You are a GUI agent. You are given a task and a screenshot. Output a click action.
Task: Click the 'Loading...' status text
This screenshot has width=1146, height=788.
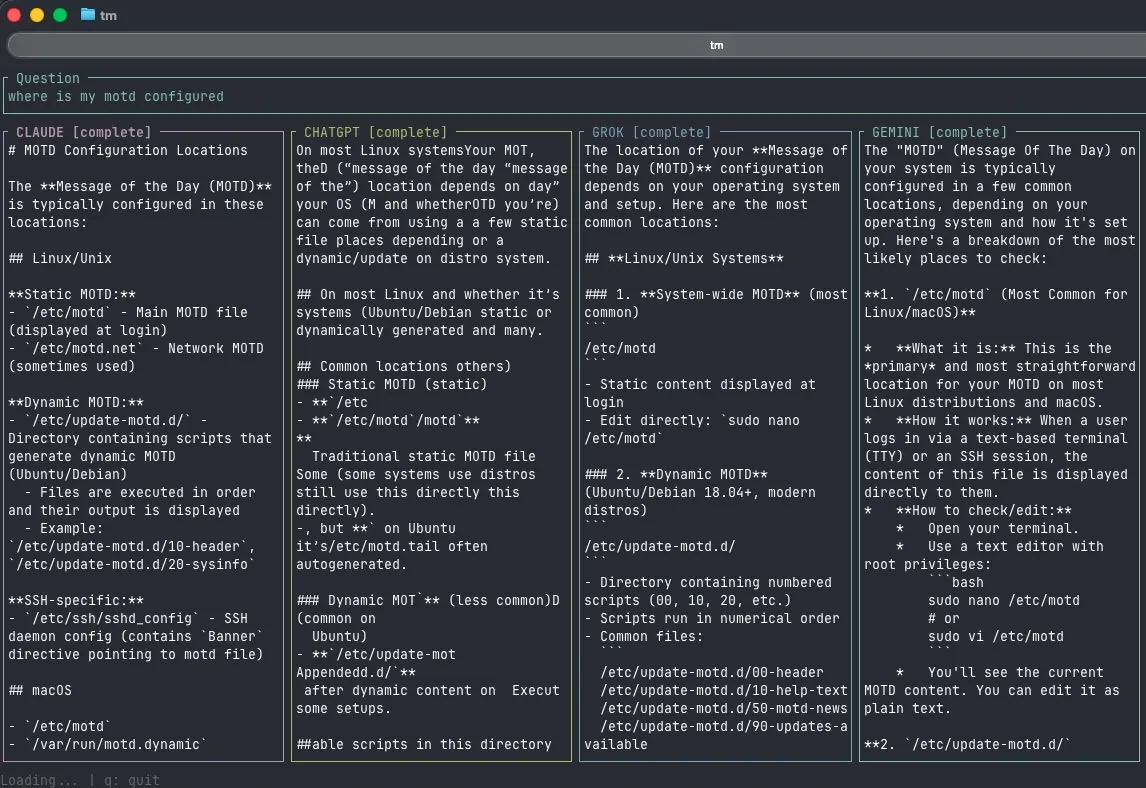coord(39,781)
